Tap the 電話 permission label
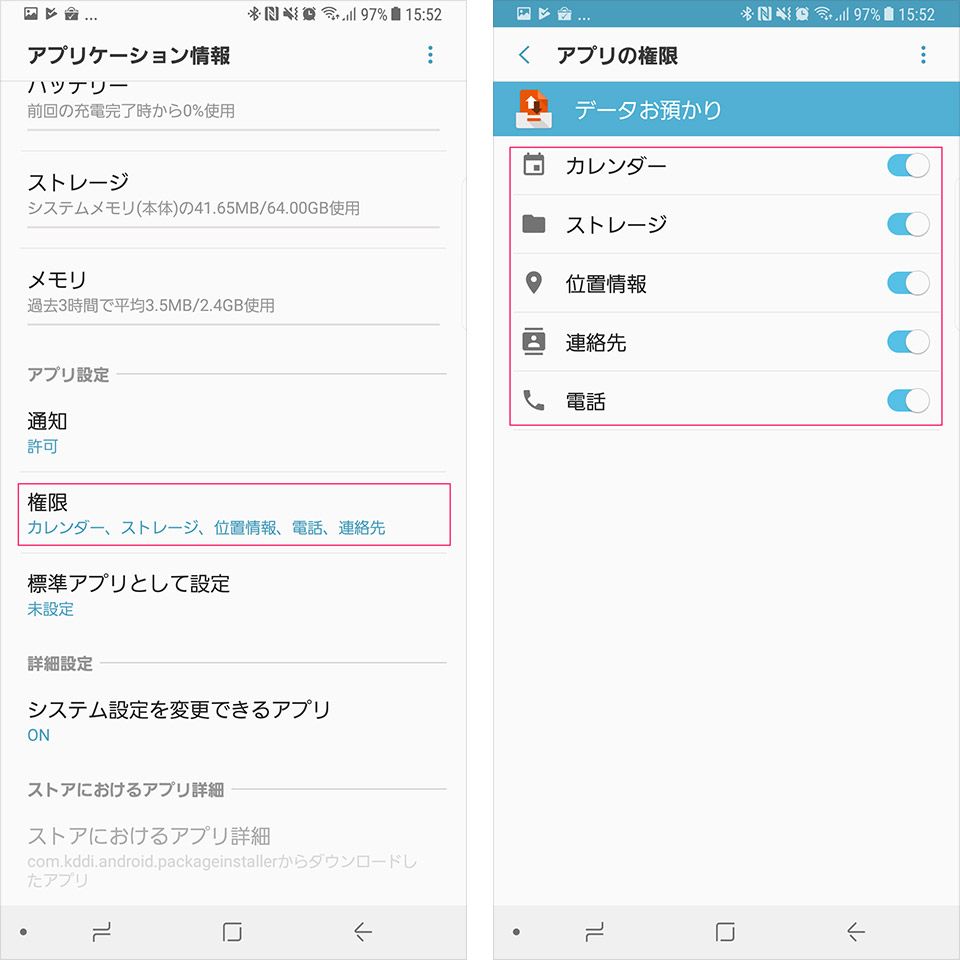 (586, 401)
